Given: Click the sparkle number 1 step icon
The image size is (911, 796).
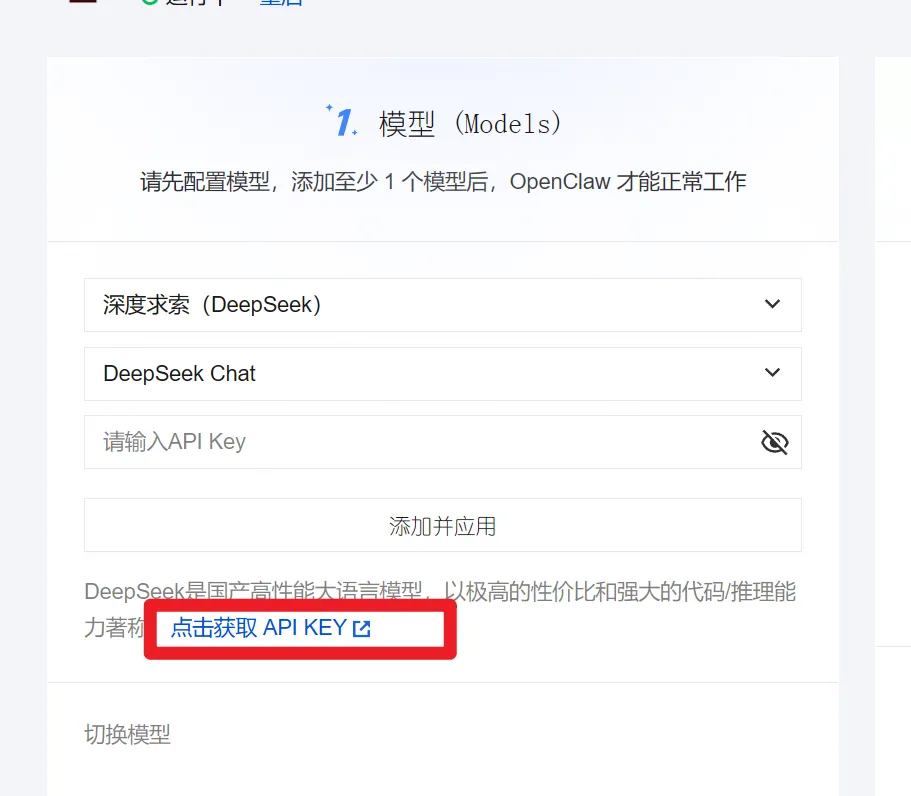Looking at the screenshot, I should click(342, 120).
